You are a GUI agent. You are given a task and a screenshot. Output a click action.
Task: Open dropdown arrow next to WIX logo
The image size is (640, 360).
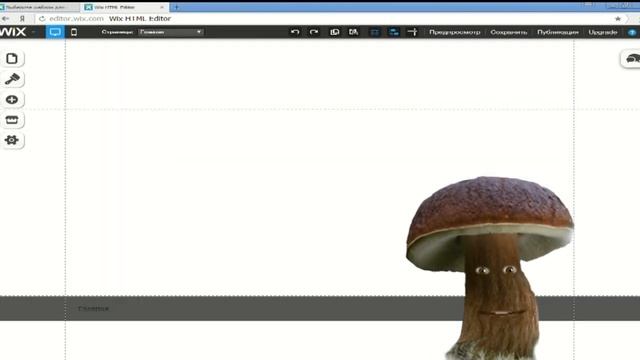[34, 32]
